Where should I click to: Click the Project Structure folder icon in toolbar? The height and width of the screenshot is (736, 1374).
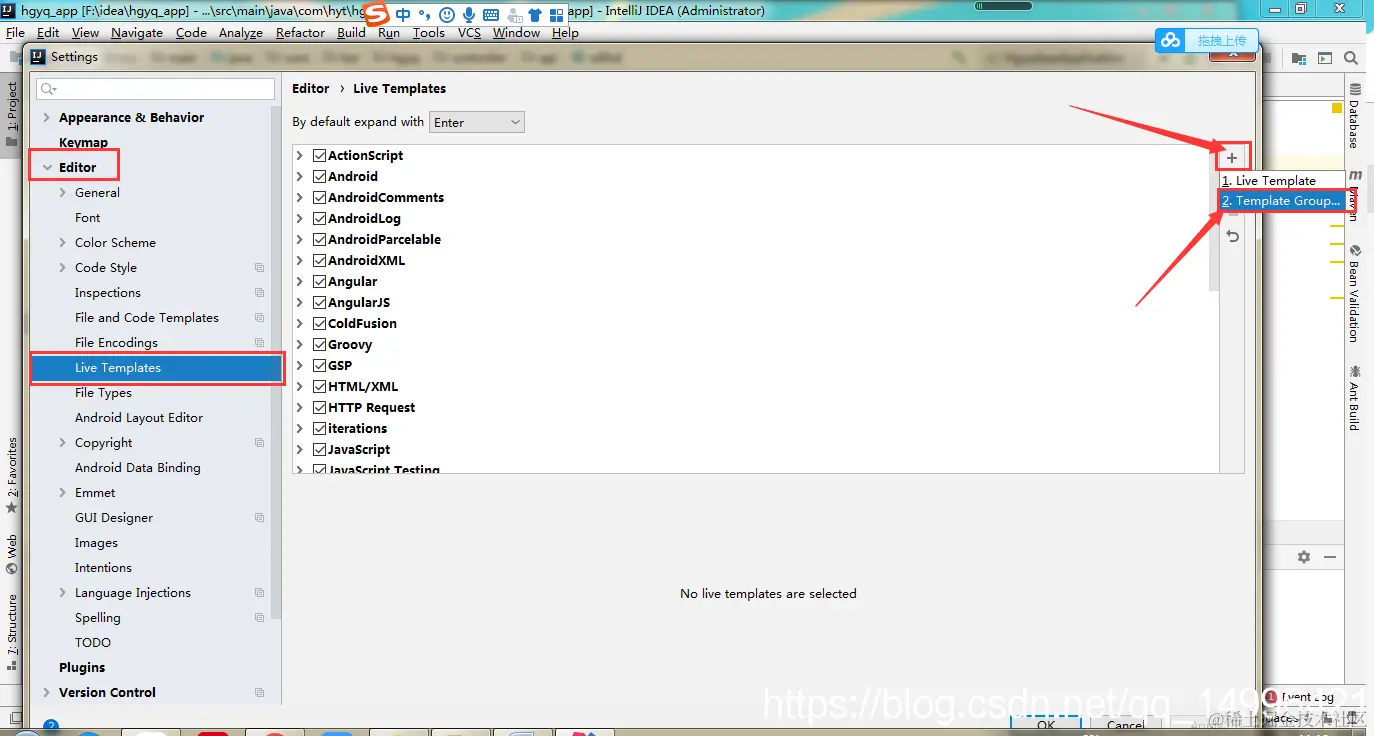pyautogui.click(x=1299, y=59)
